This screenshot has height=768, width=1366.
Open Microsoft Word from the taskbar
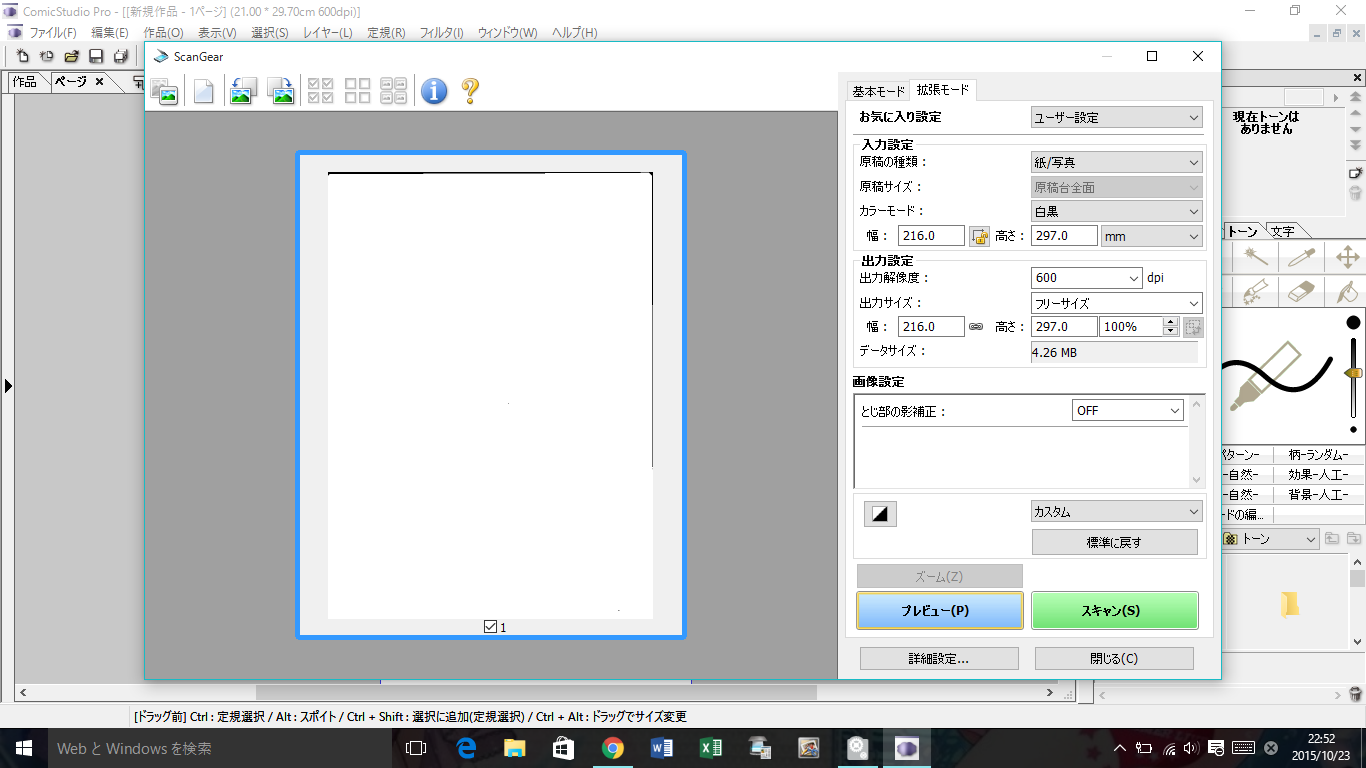(x=662, y=748)
